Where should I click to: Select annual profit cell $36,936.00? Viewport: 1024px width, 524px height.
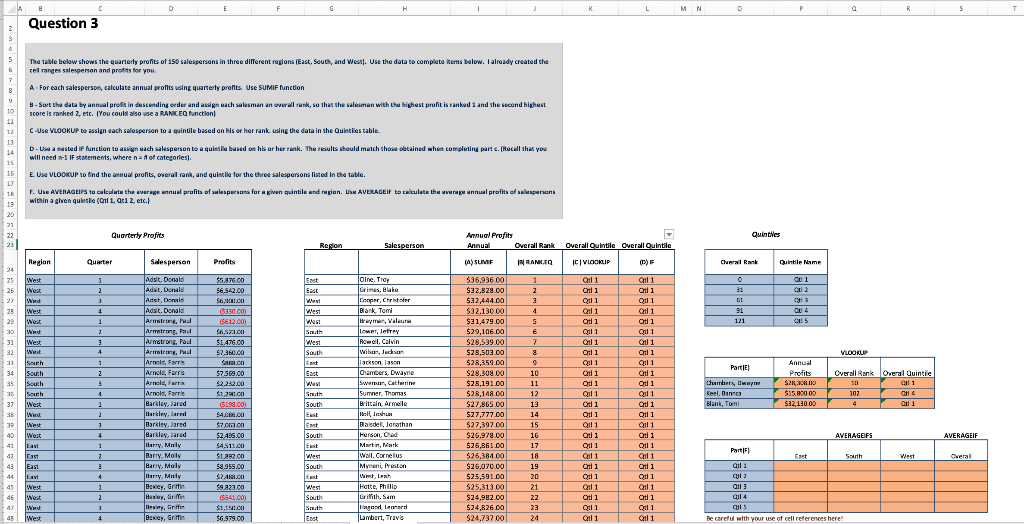pyautogui.click(x=479, y=280)
